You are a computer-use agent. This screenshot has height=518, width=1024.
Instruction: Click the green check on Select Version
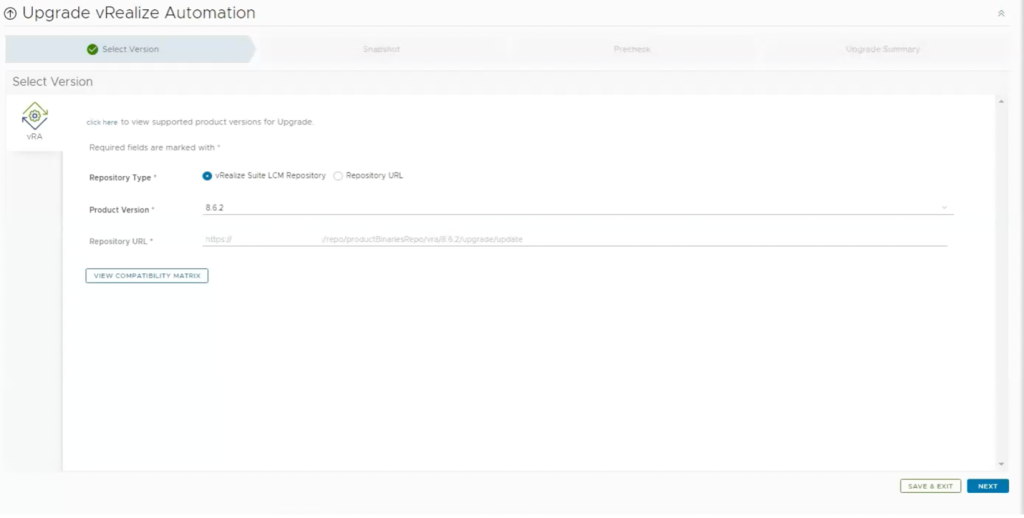(92, 49)
